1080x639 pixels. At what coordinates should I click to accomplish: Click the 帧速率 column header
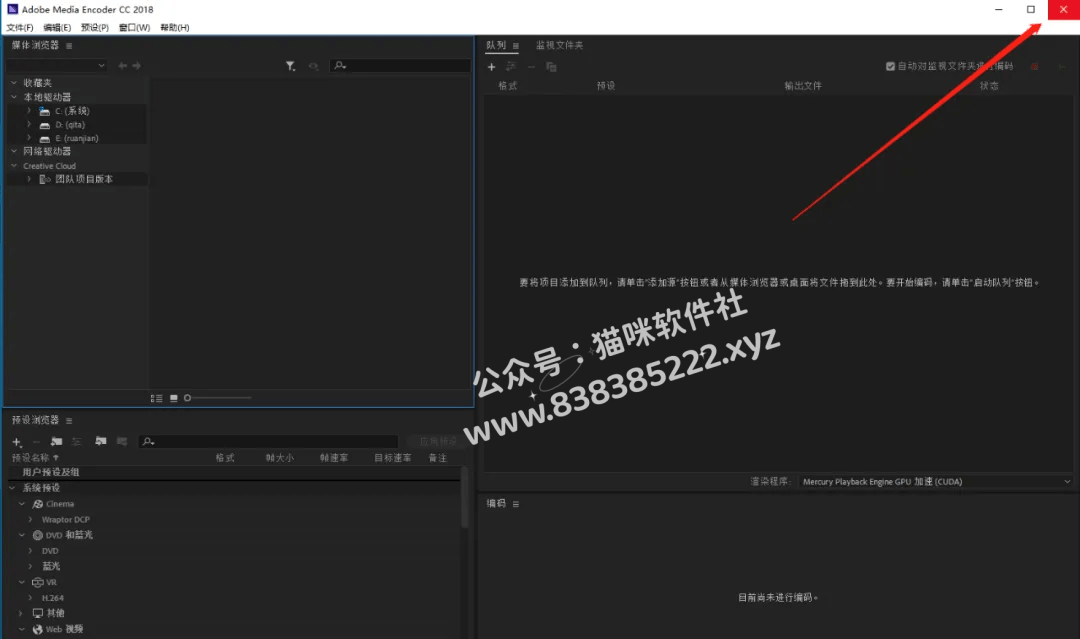coord(333,458)
